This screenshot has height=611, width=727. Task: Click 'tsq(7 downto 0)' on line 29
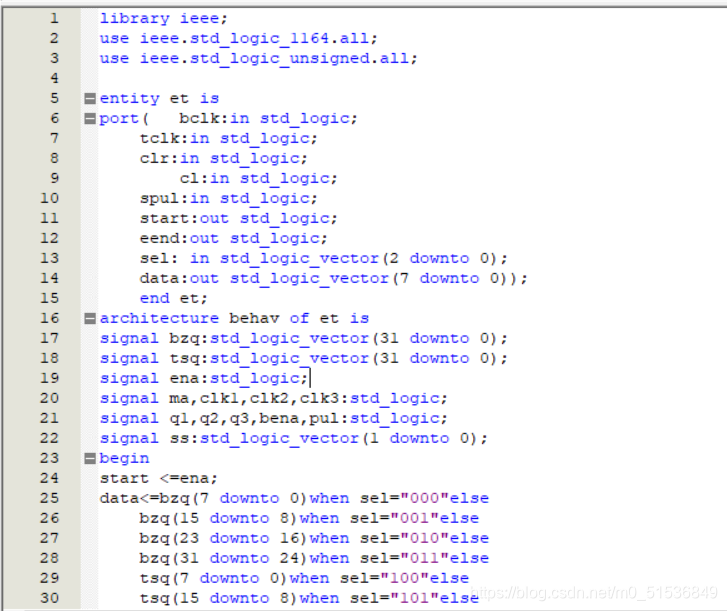pos(214,578)
